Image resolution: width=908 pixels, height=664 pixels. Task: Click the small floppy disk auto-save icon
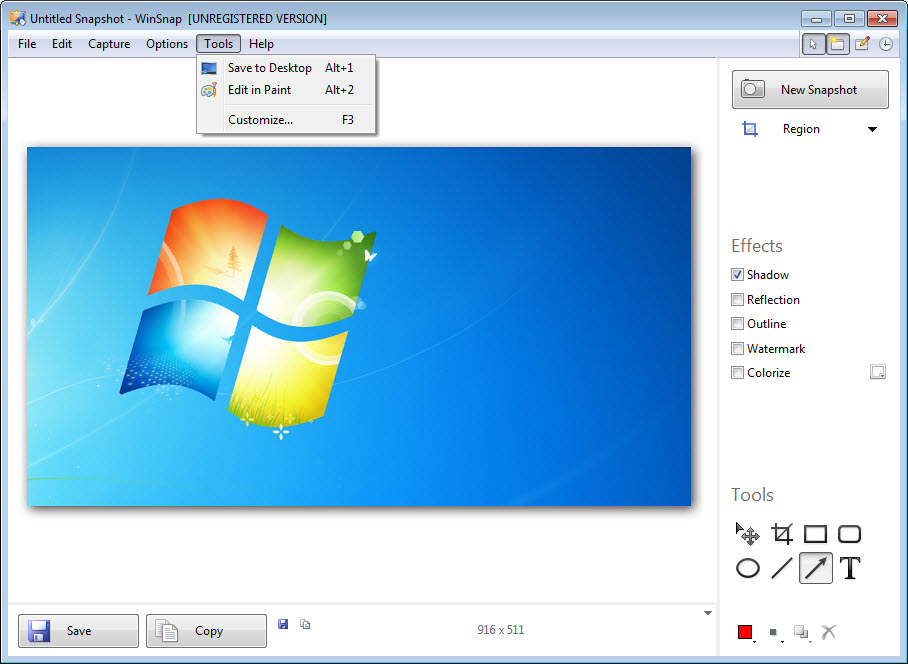tap(283, 624)
